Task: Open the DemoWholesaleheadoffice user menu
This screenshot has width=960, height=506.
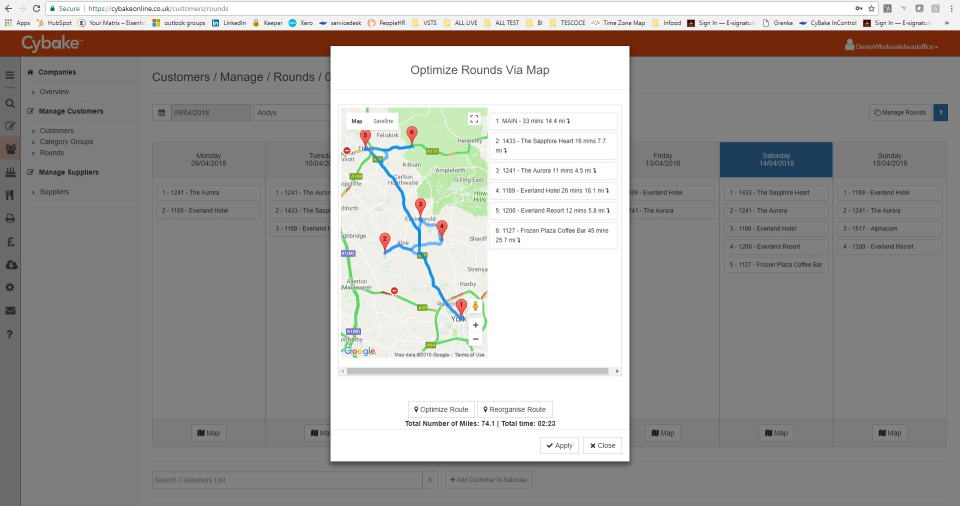Action: pyautogui.click(x=891, y=46)
